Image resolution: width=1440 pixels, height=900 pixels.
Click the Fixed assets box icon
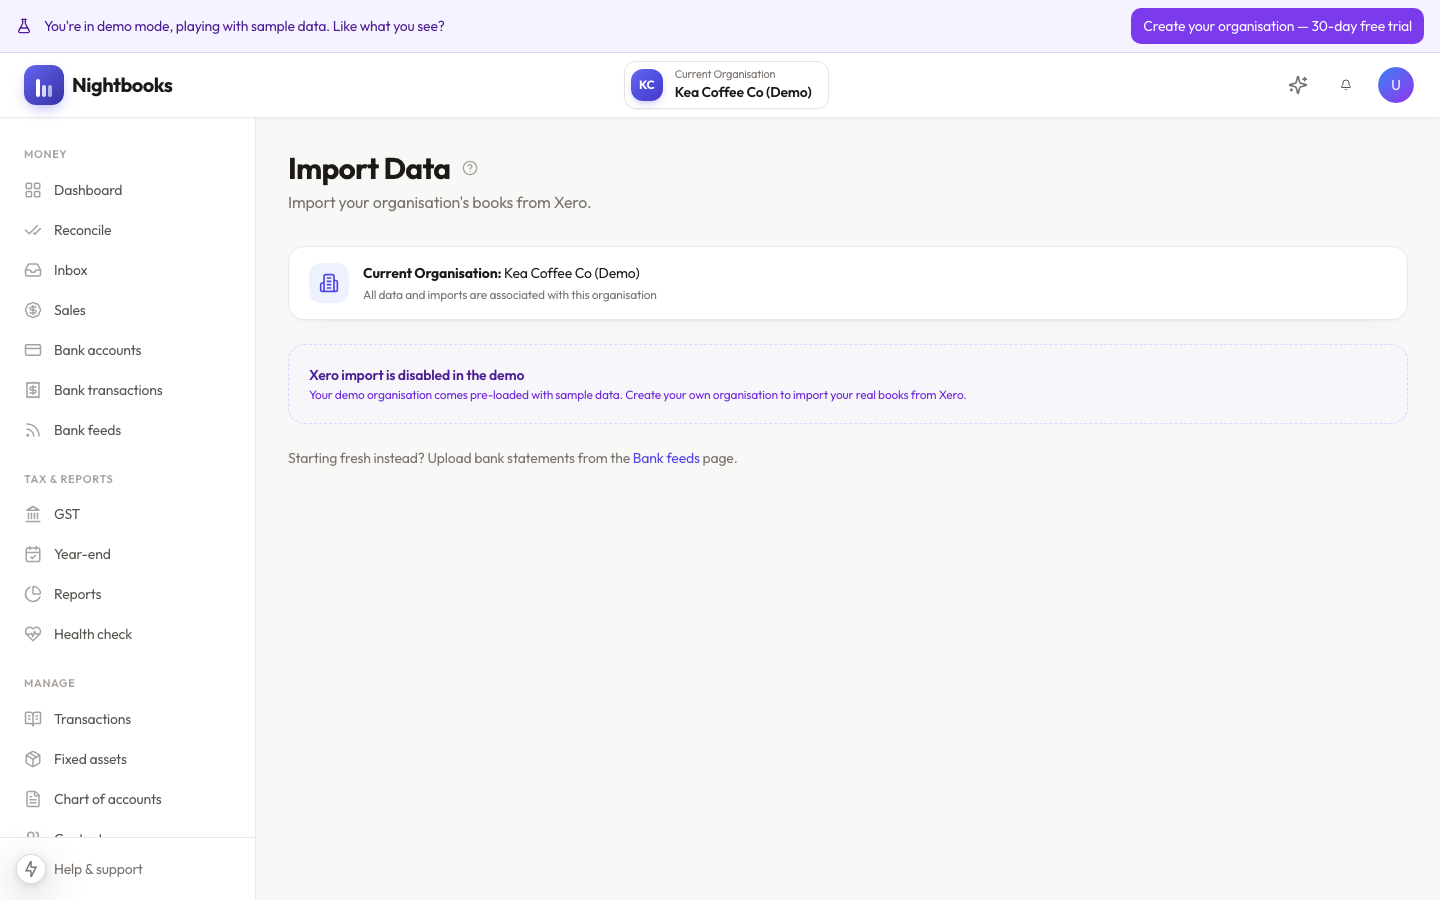[33, 759]
